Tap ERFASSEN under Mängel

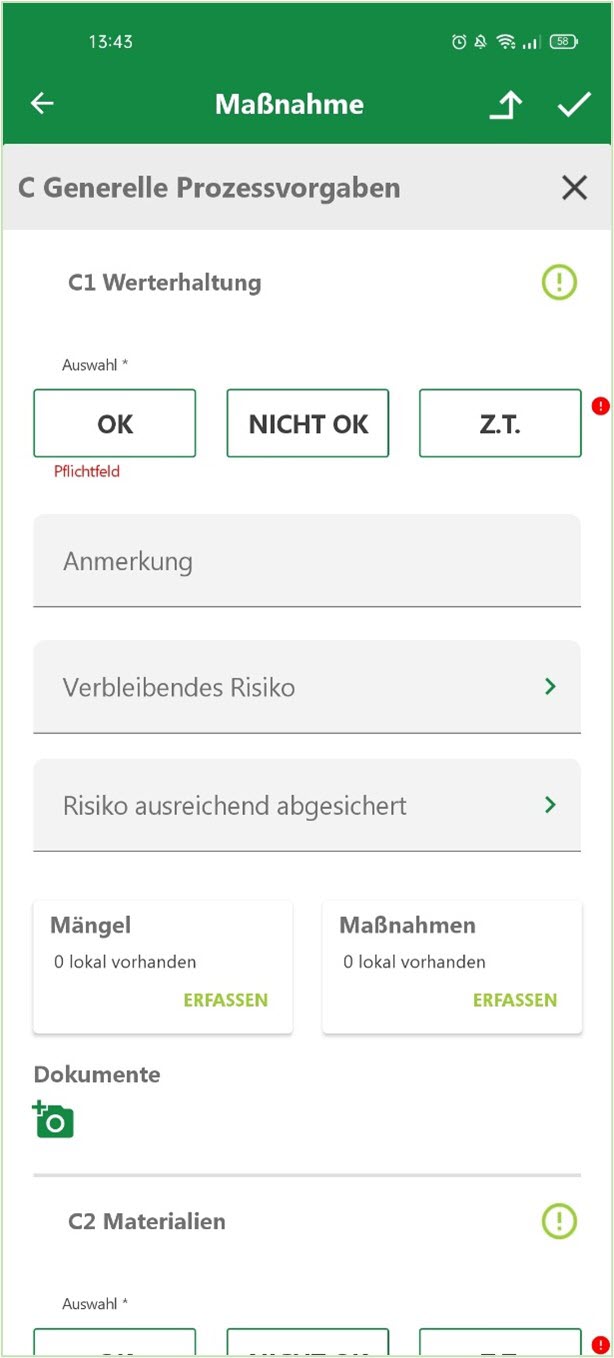click(x=225, y=999)
